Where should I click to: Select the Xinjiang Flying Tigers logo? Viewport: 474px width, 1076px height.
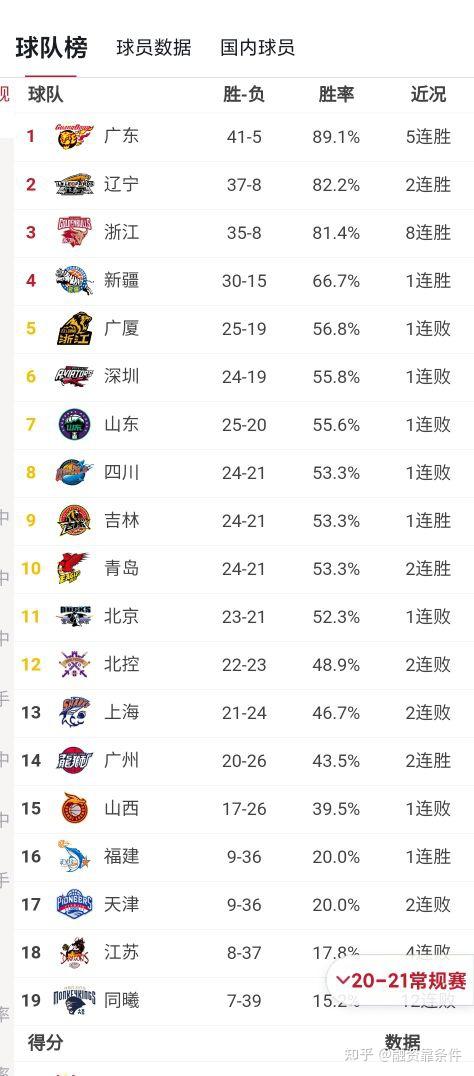74,281
